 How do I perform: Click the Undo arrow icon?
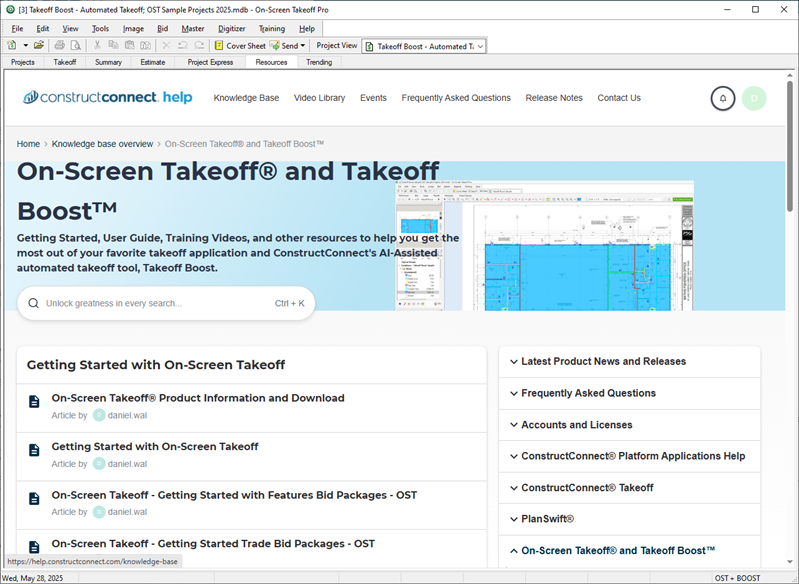182,45
